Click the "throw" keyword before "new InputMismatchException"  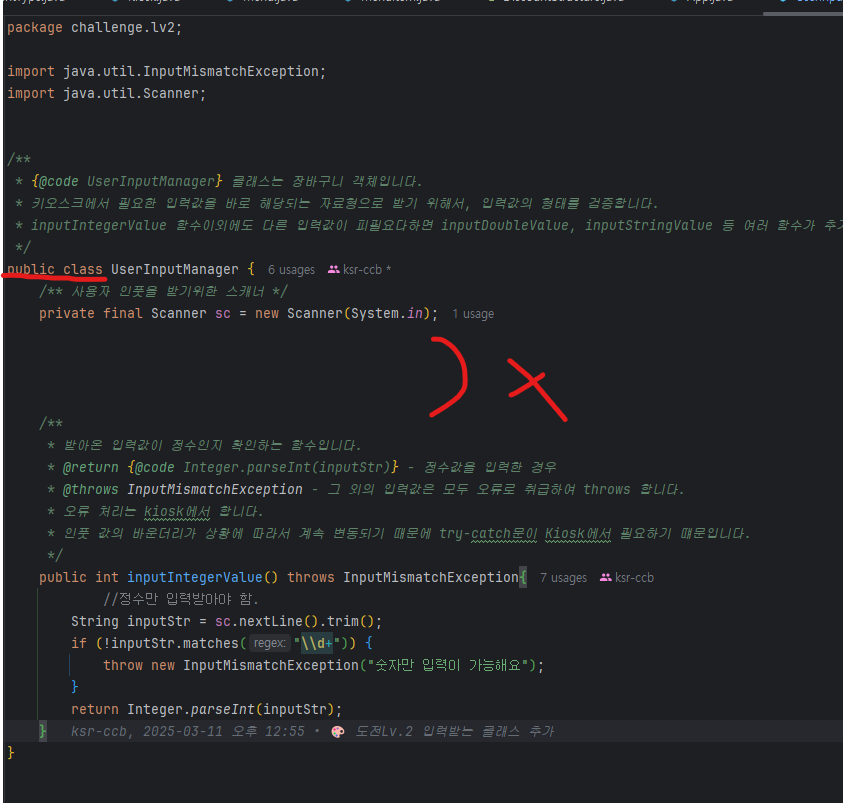point(123,665)
